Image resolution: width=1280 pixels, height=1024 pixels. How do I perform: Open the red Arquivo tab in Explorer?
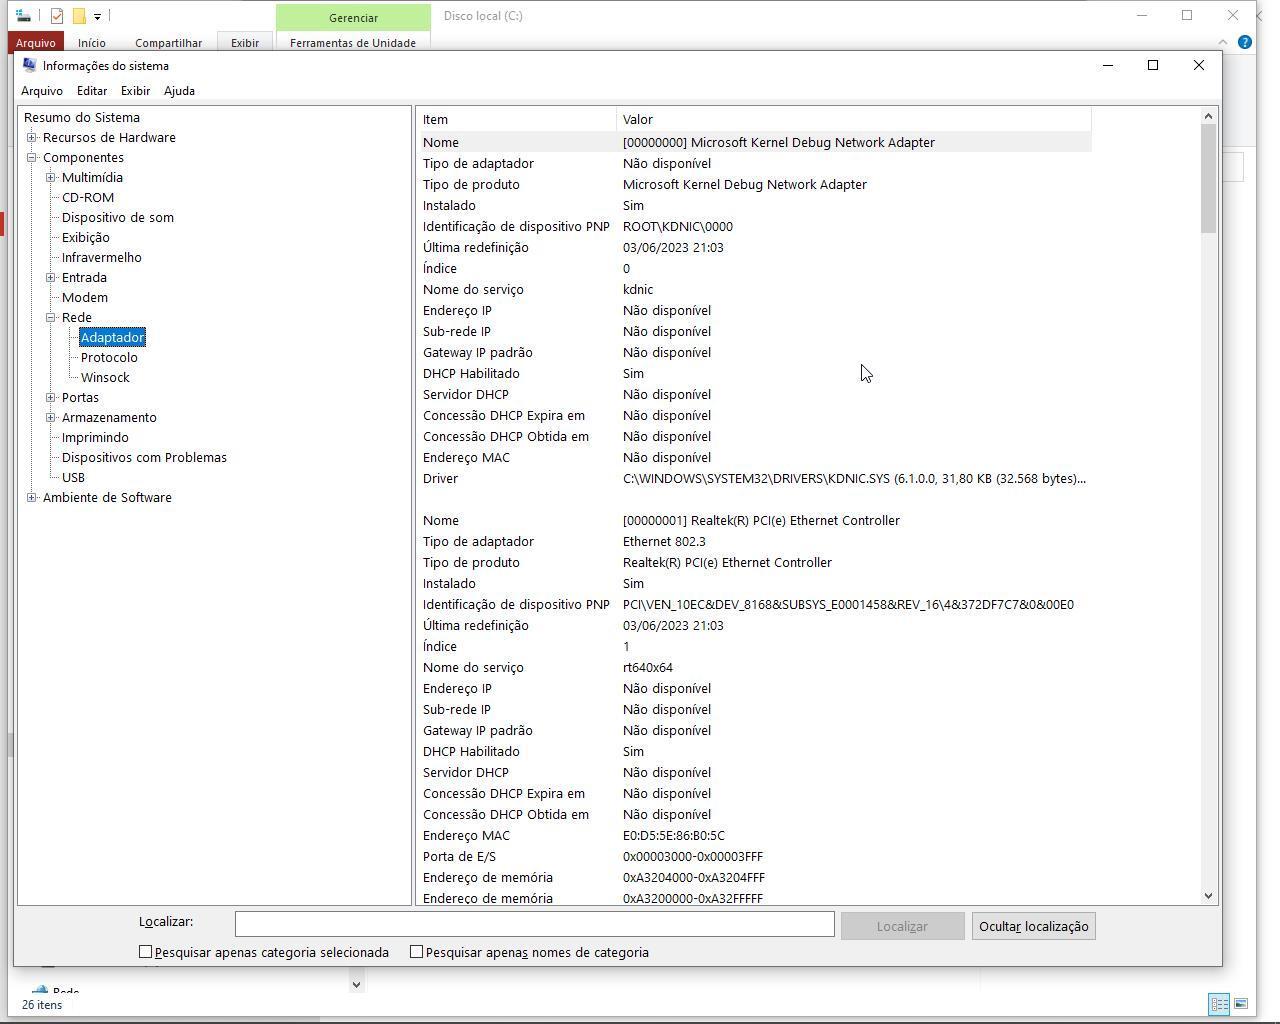point(35,43)
